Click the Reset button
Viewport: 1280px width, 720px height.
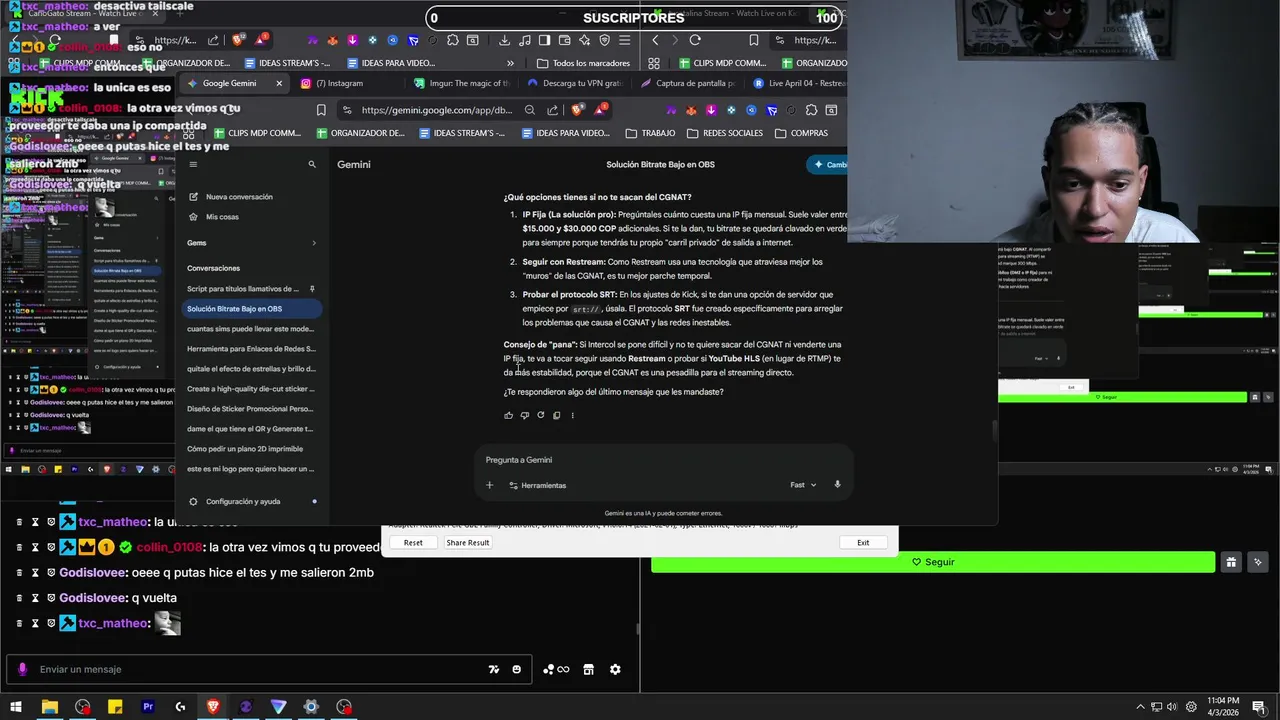(x=413, y=543)
